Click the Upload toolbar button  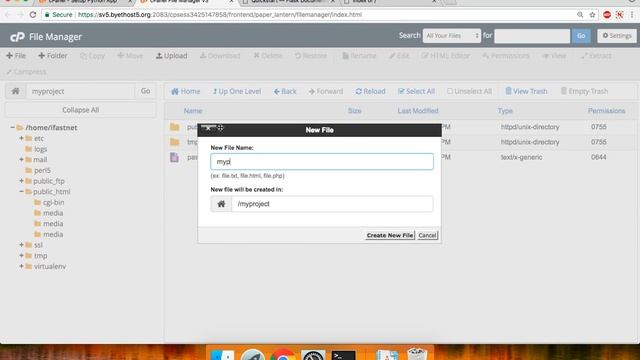[x=171, y=56]
